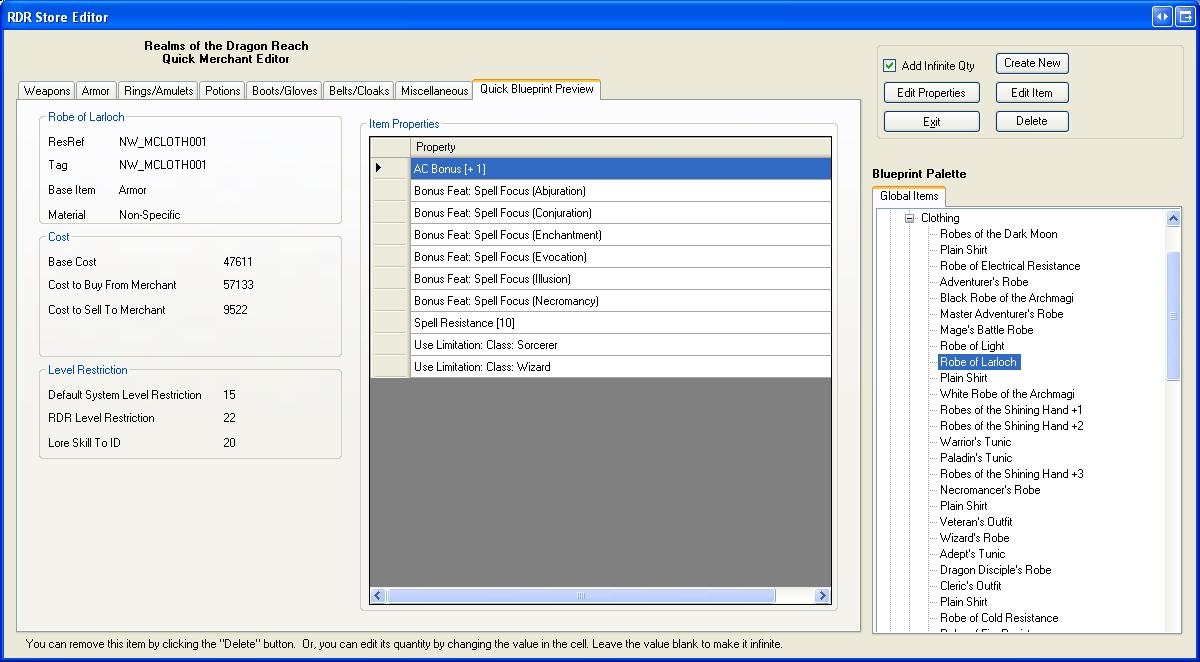Click the Edit Item button
This screenshot has height=662, width=1200.
click(1032, 93)
